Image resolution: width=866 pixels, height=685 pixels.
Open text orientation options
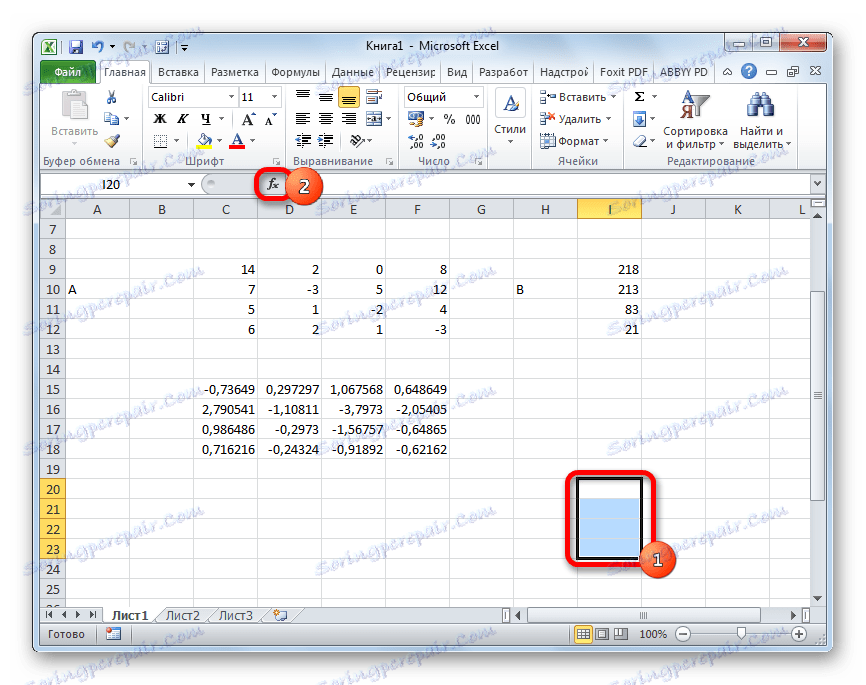pyautogui.click(x=358, y=141)
